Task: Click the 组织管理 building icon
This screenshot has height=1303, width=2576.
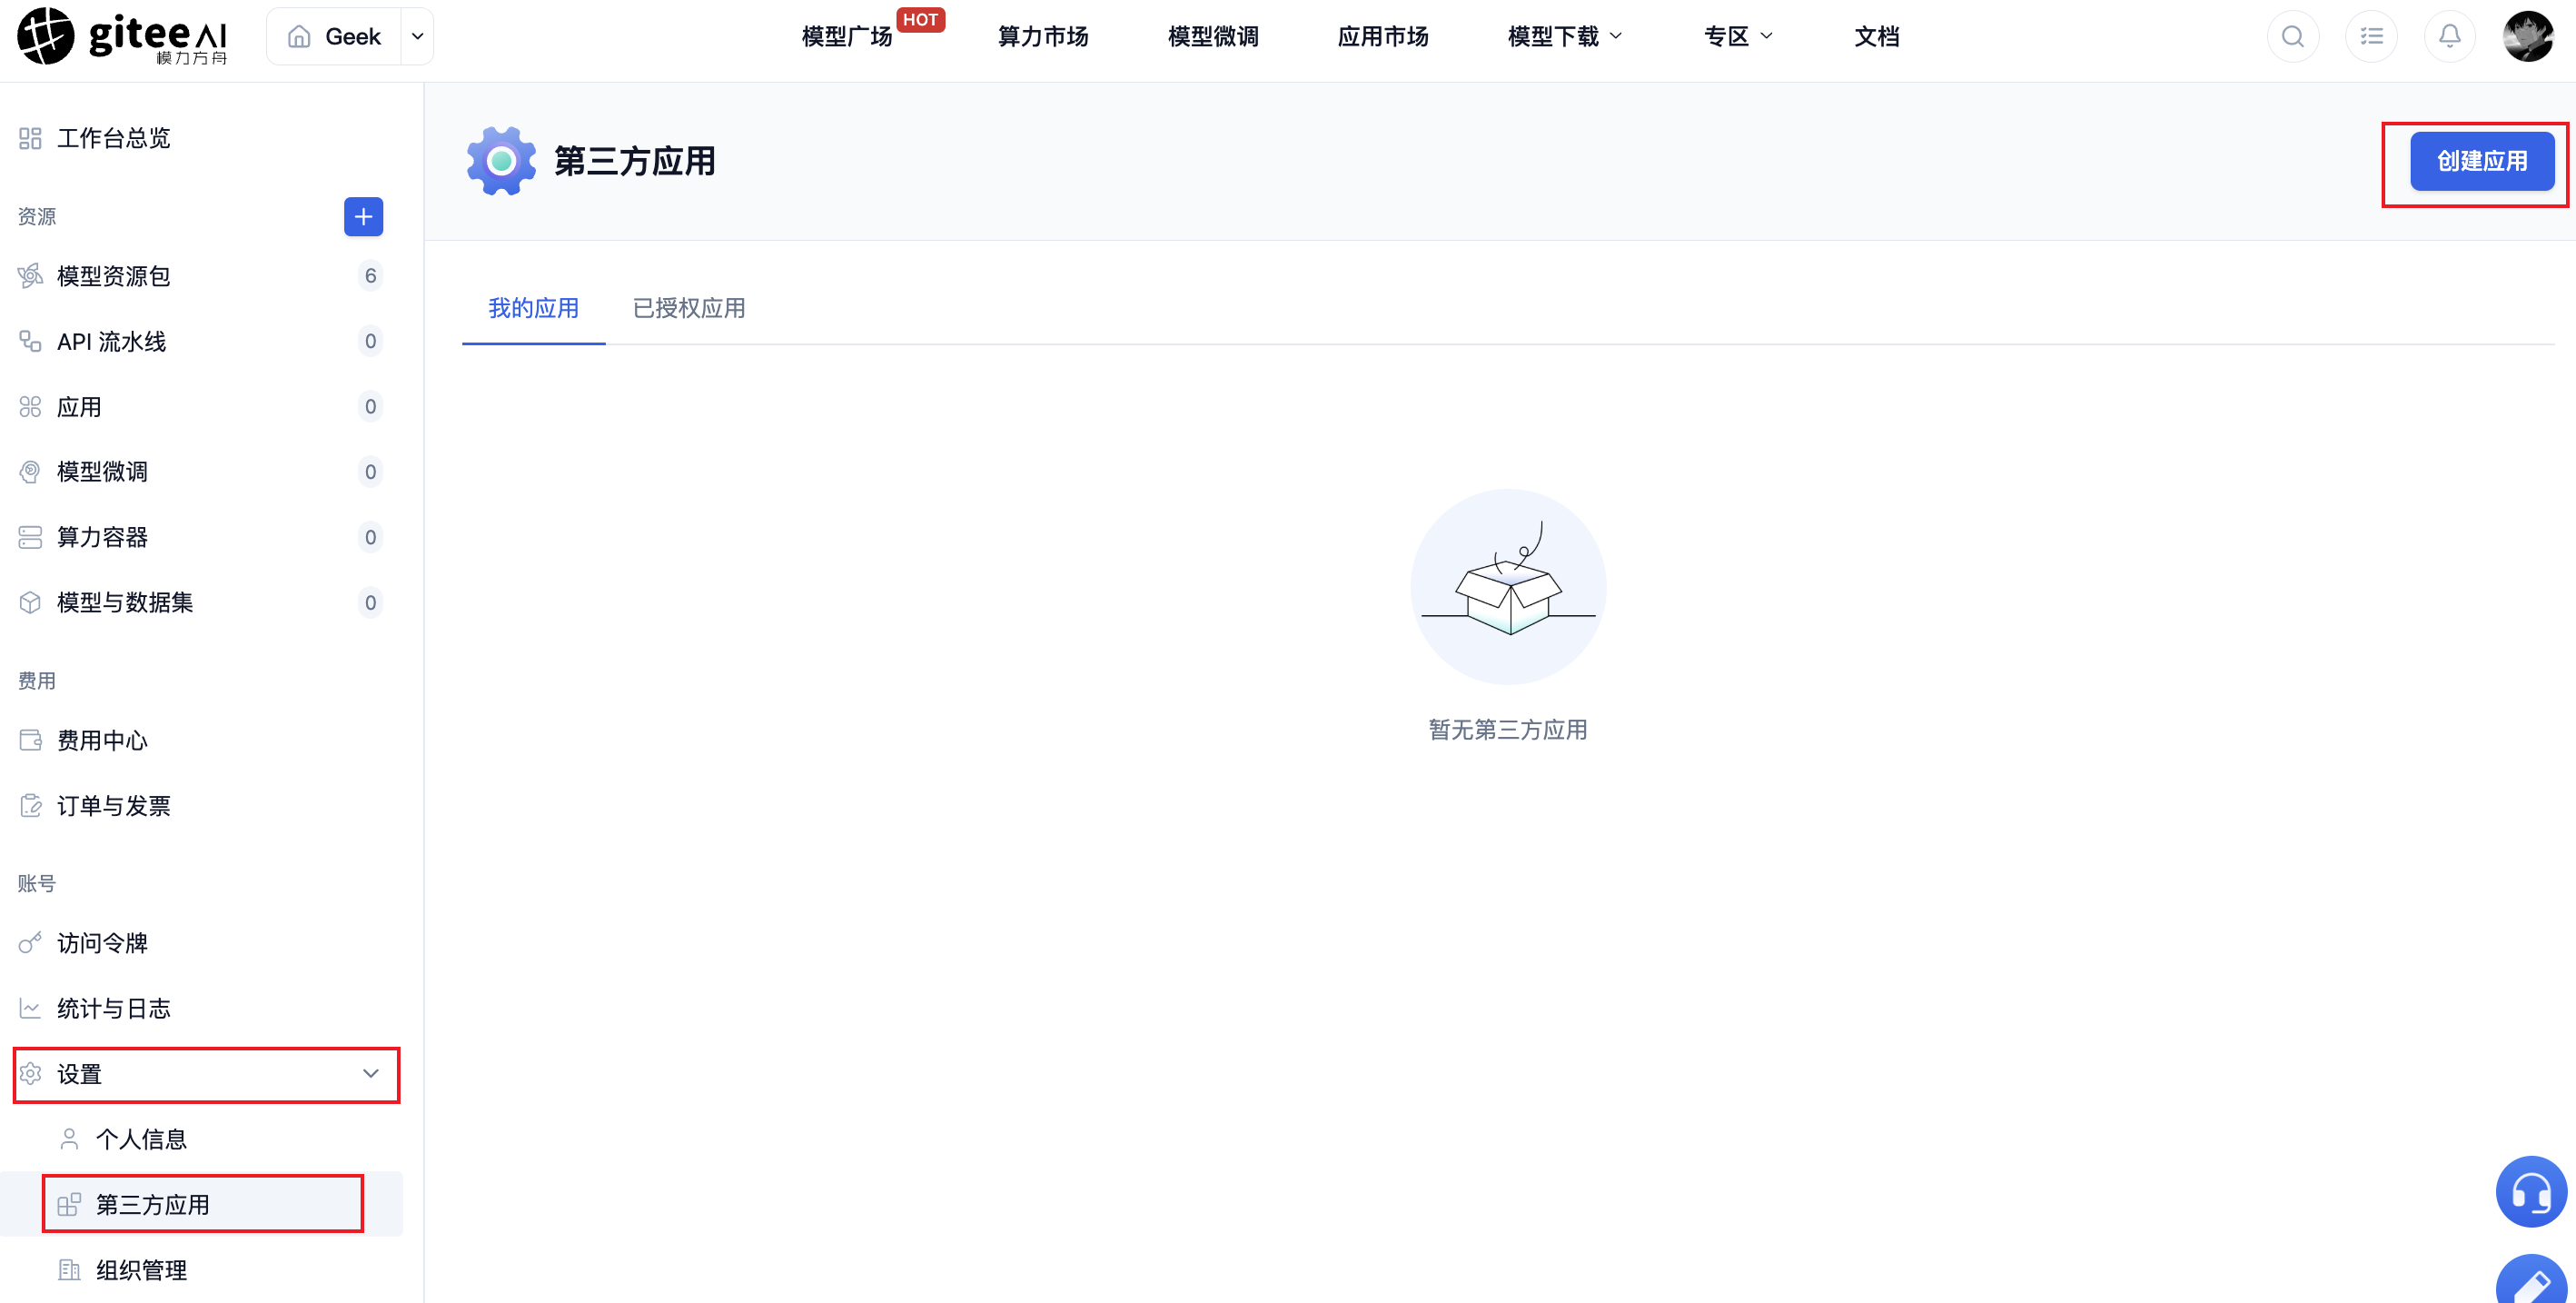Action: 69,1270
